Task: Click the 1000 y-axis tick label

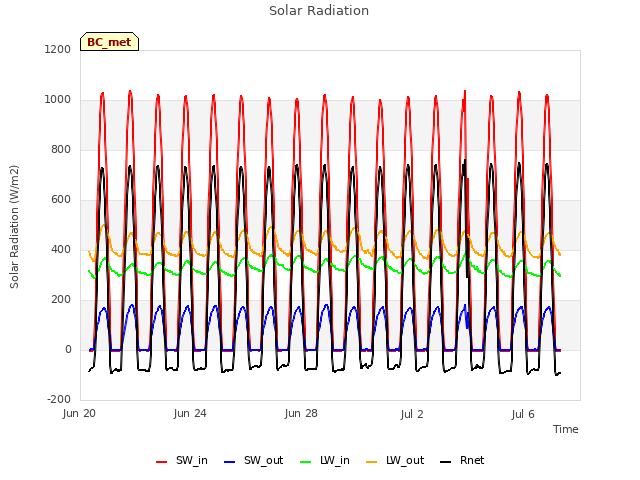Action: pos(58,100)
